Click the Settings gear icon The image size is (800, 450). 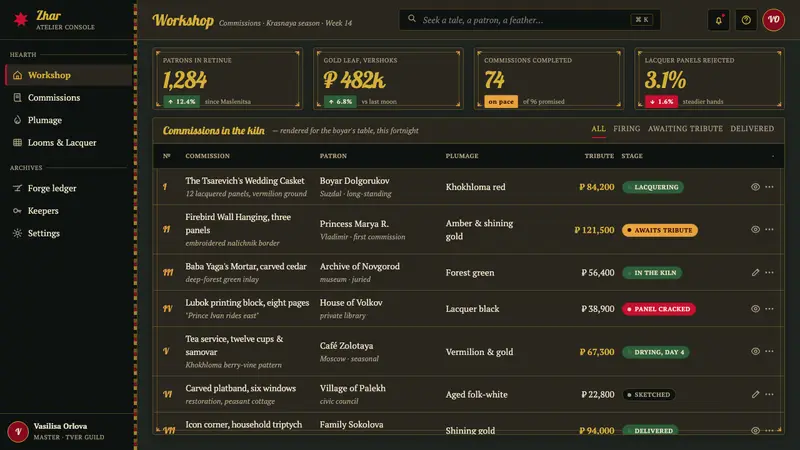point(17,233)
